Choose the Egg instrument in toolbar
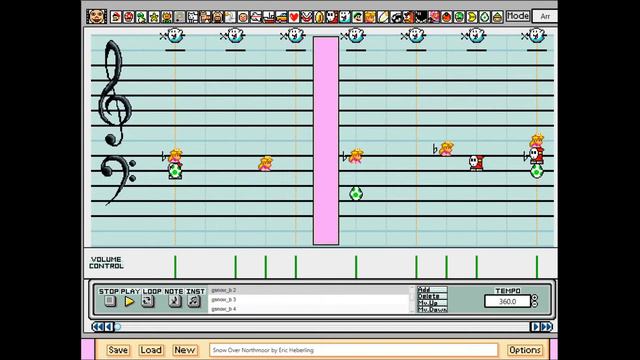This screenshot has width=640, height=360. (484, 17)
